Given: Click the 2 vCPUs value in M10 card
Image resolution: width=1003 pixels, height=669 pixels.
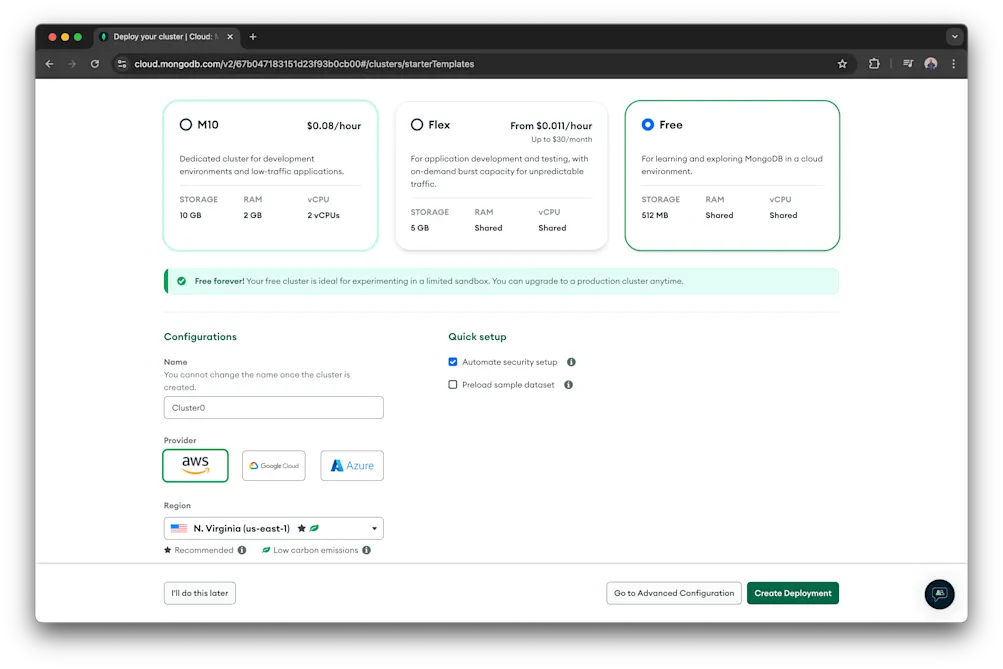Looking at the screenshot, I should click(x=324, y=216).
